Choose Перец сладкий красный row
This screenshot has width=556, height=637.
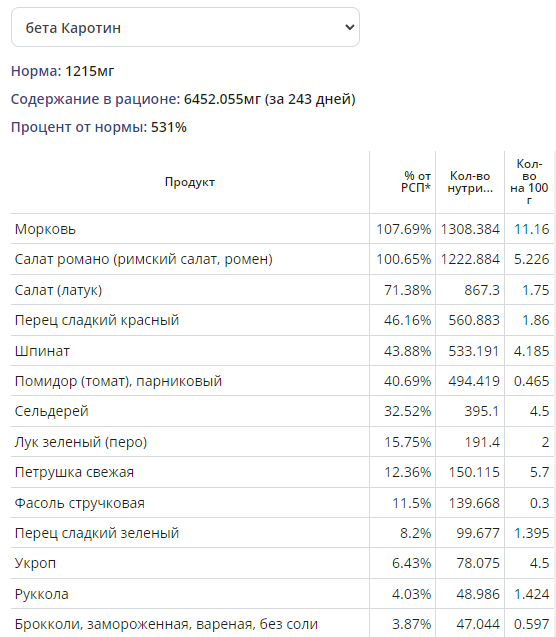pos(282,320)
